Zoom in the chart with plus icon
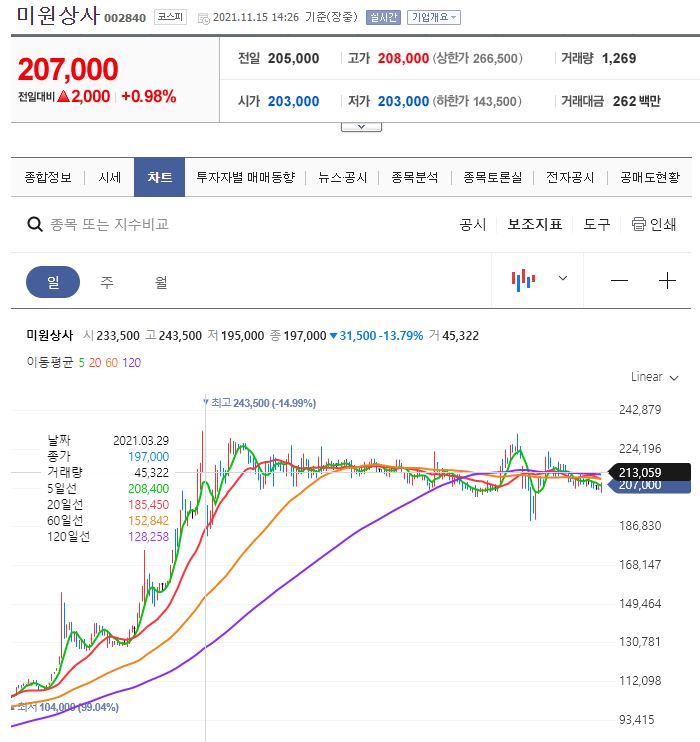Viewport: 700px width, 742px height. pos(668,281)
